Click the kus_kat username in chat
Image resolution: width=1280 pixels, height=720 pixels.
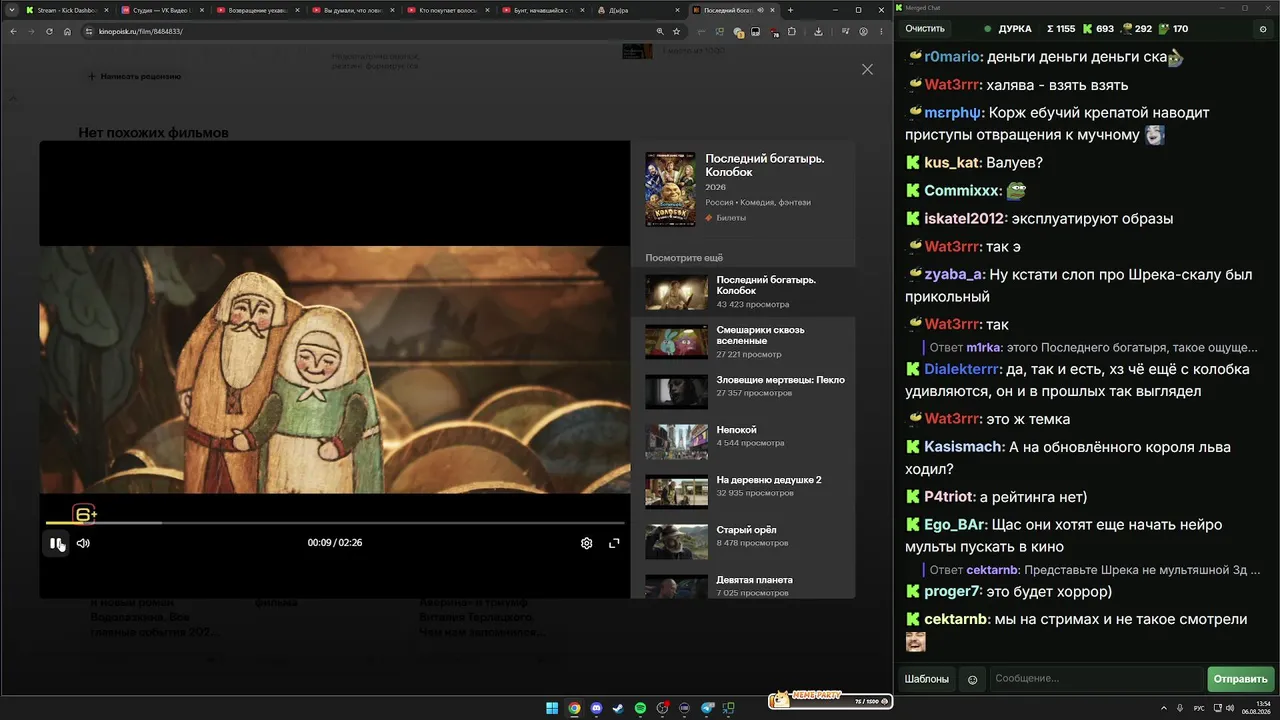click(951, 163)
